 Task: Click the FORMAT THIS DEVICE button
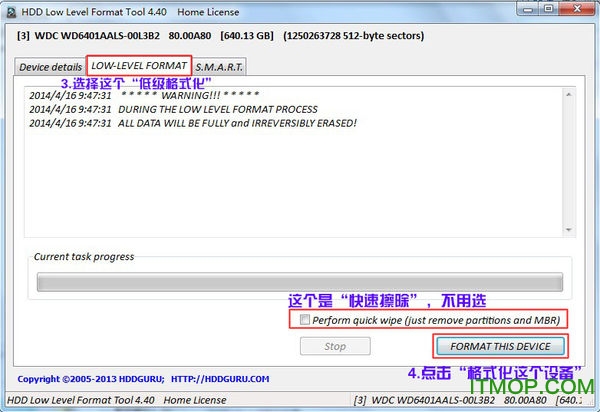click(500, 346)
